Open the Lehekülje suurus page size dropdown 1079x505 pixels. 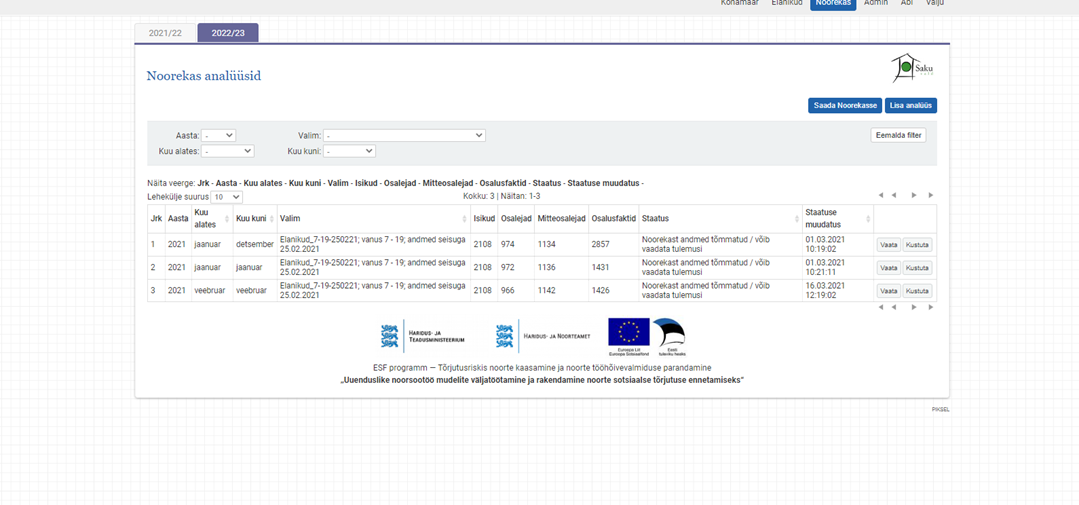coord(226,197)
